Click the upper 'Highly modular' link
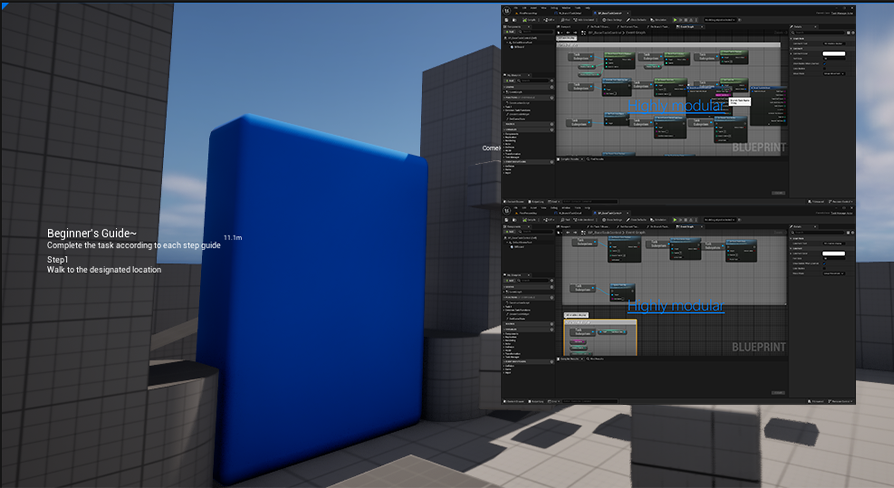894x488 pixels. (x=676, y=106)
